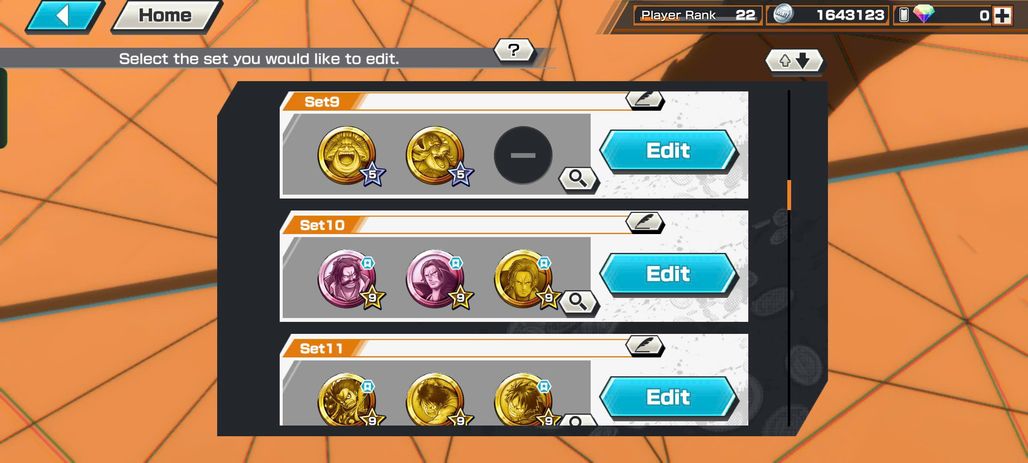Go to Home screen
The image size is (1028, 463).
[167, 16]
